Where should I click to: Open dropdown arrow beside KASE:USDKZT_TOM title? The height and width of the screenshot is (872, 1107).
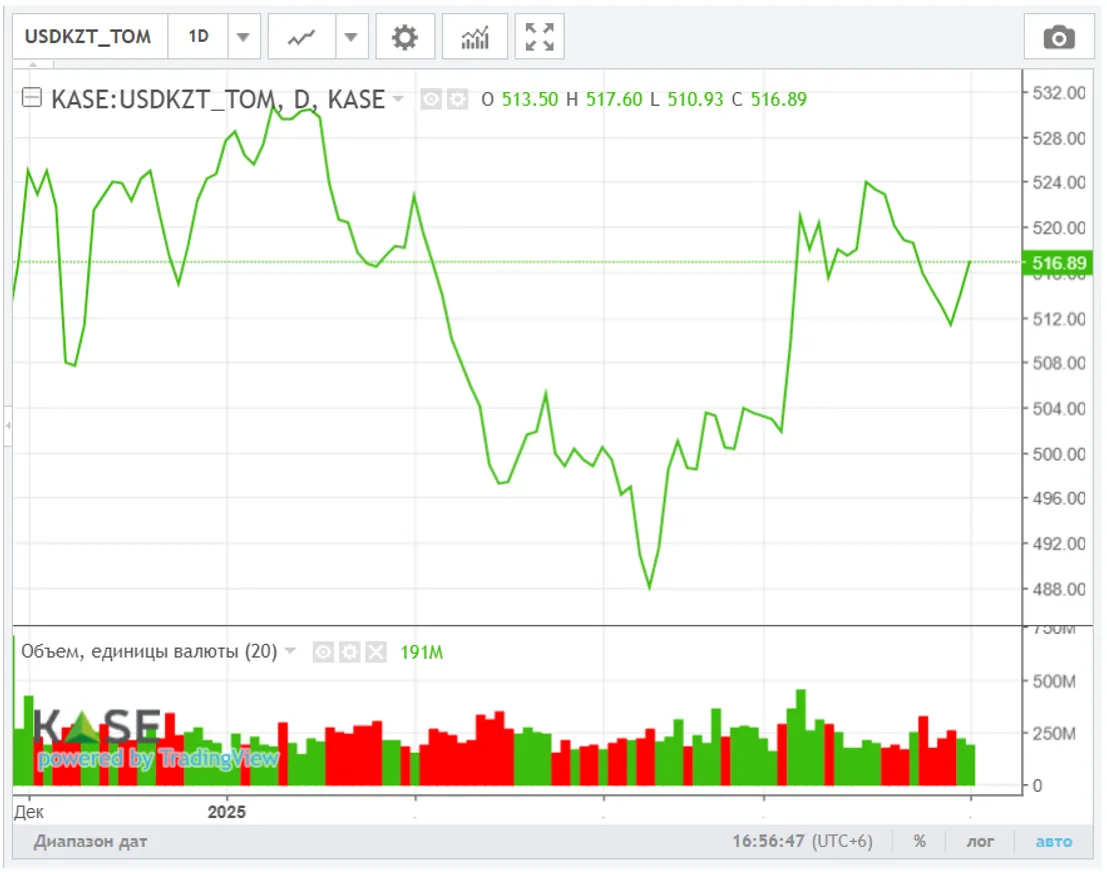coord(399,99)
